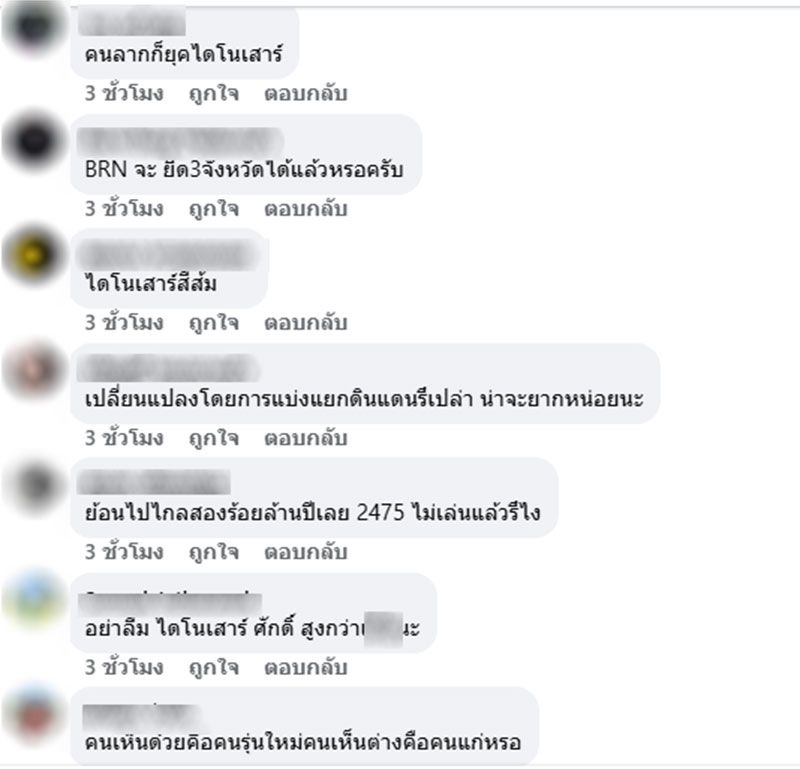Reply to the BRN จะ ยึด3จังหวัด comment
Viewport: 800px width, 769px height.
click(306, 209)
